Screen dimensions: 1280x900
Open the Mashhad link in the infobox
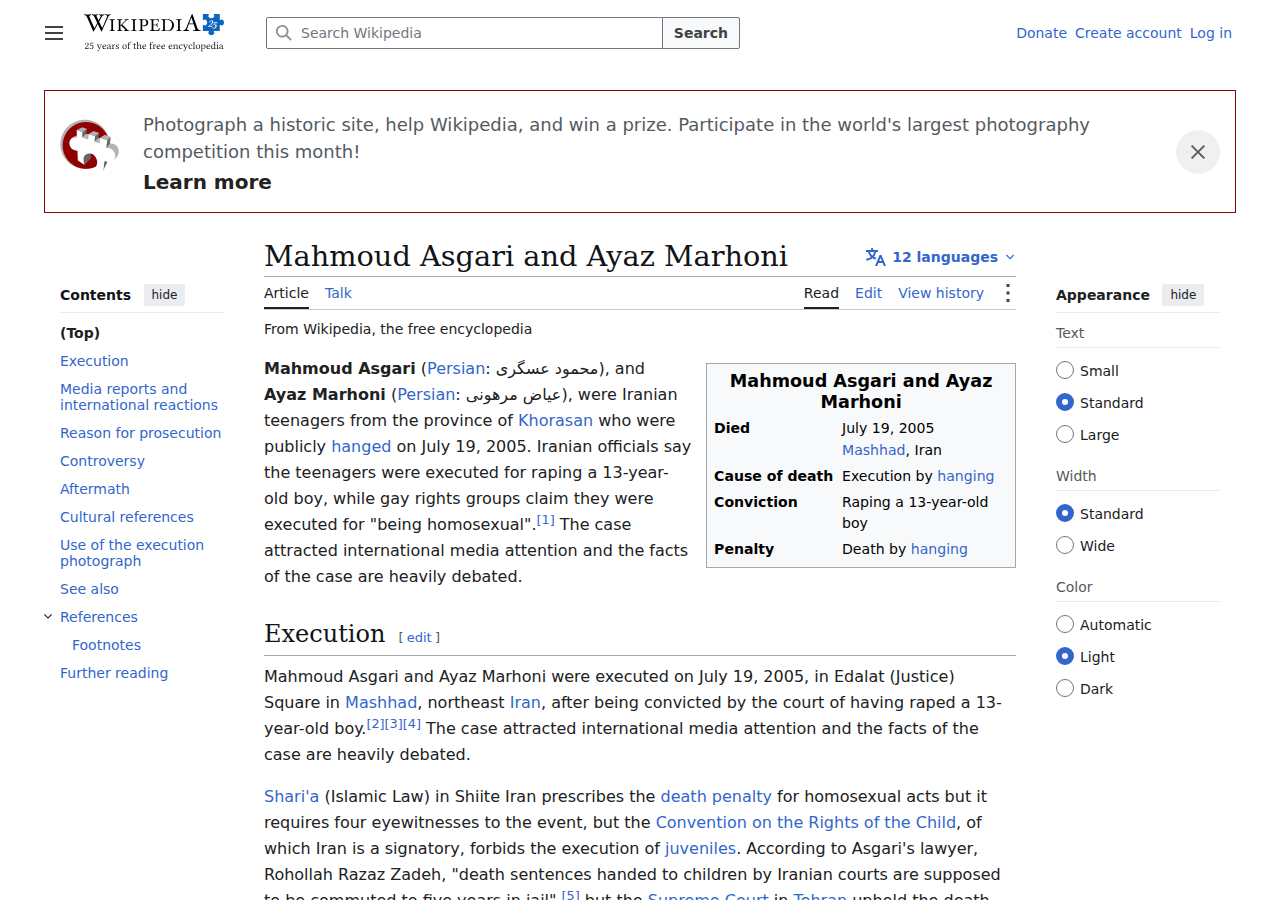click(x=873, y=450)
